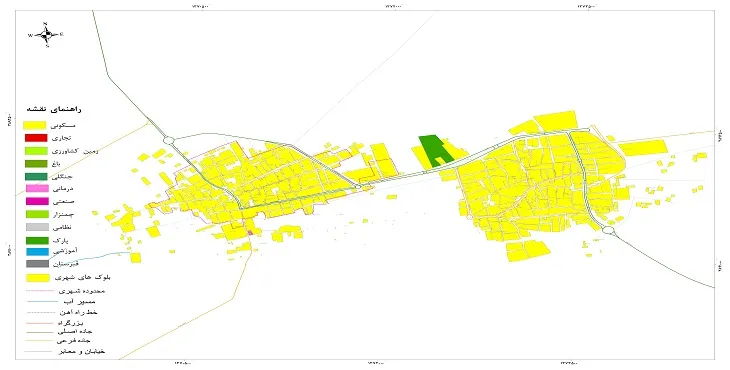Click the بزرگراه highway legend label
The width and height of the screenshot is (730, 370).
71,323
